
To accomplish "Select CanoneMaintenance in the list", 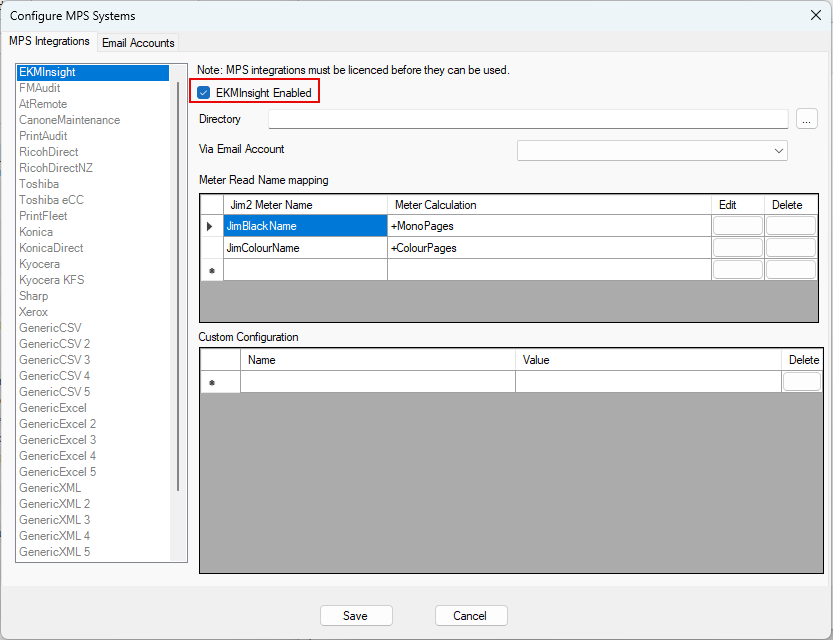I will pos(93,120).
